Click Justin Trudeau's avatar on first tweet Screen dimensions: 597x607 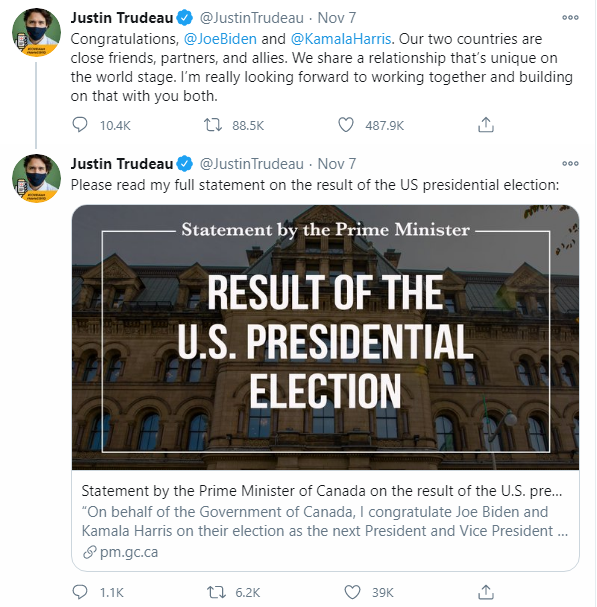36,32
